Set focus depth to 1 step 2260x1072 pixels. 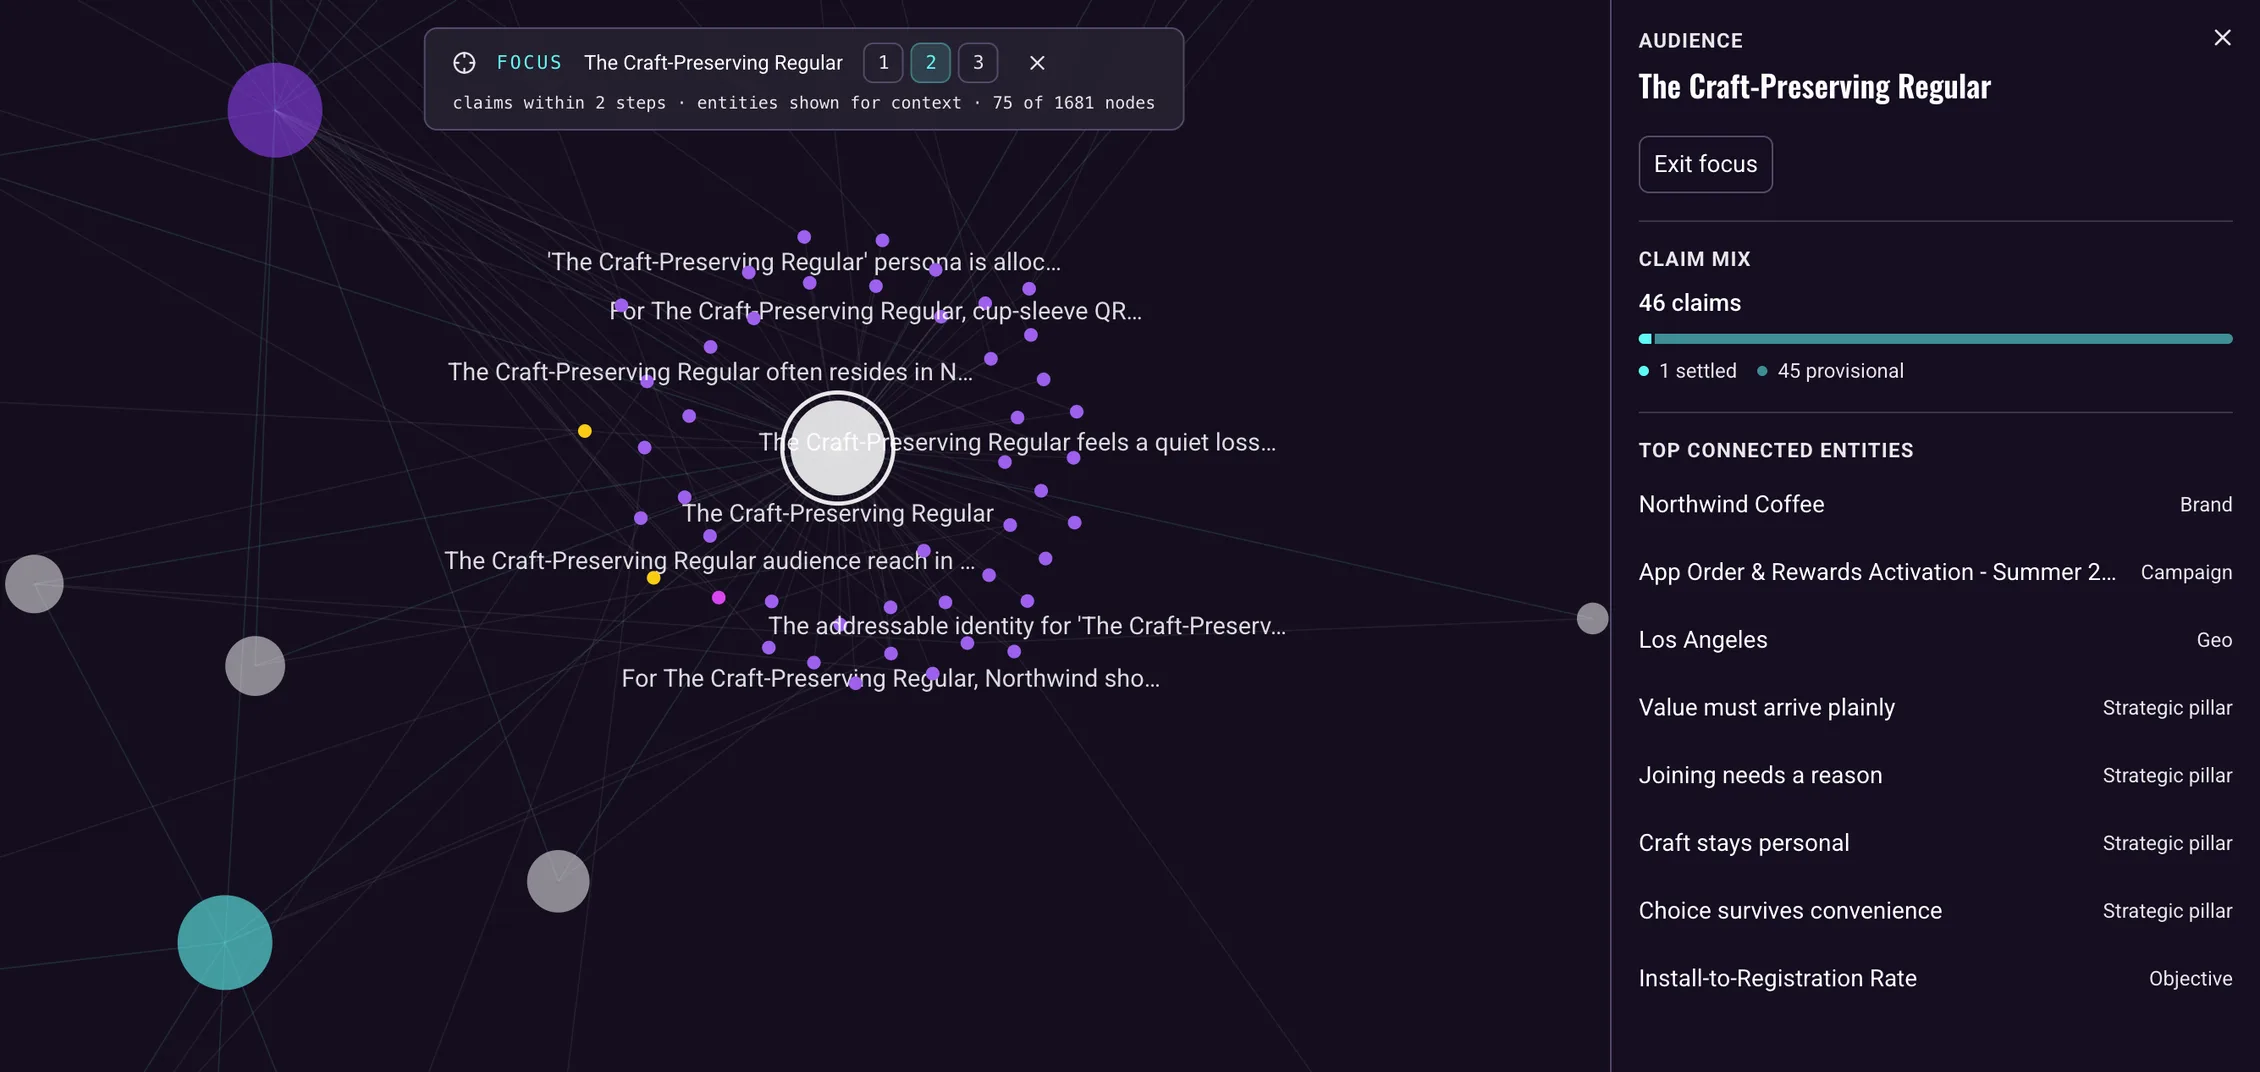(x=883, y=63)
